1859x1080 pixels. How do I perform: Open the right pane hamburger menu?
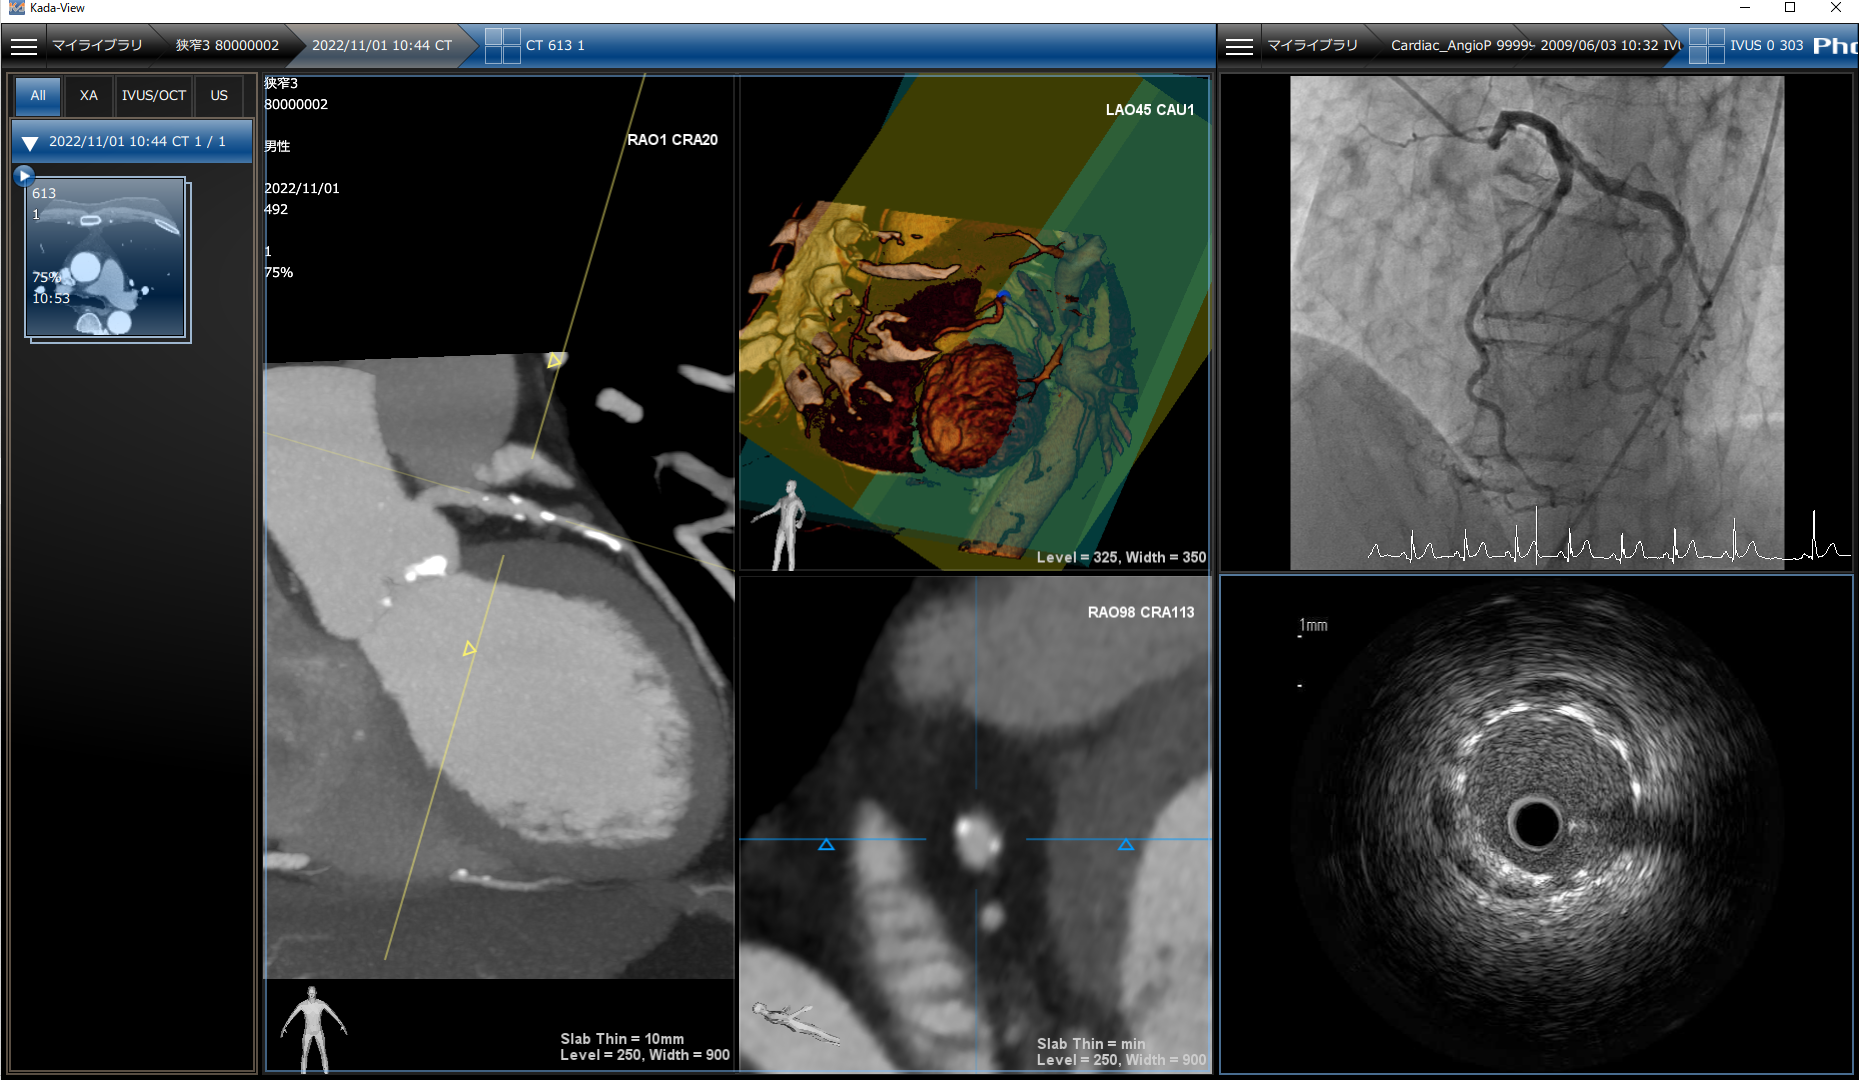[x=1239, y=46]
